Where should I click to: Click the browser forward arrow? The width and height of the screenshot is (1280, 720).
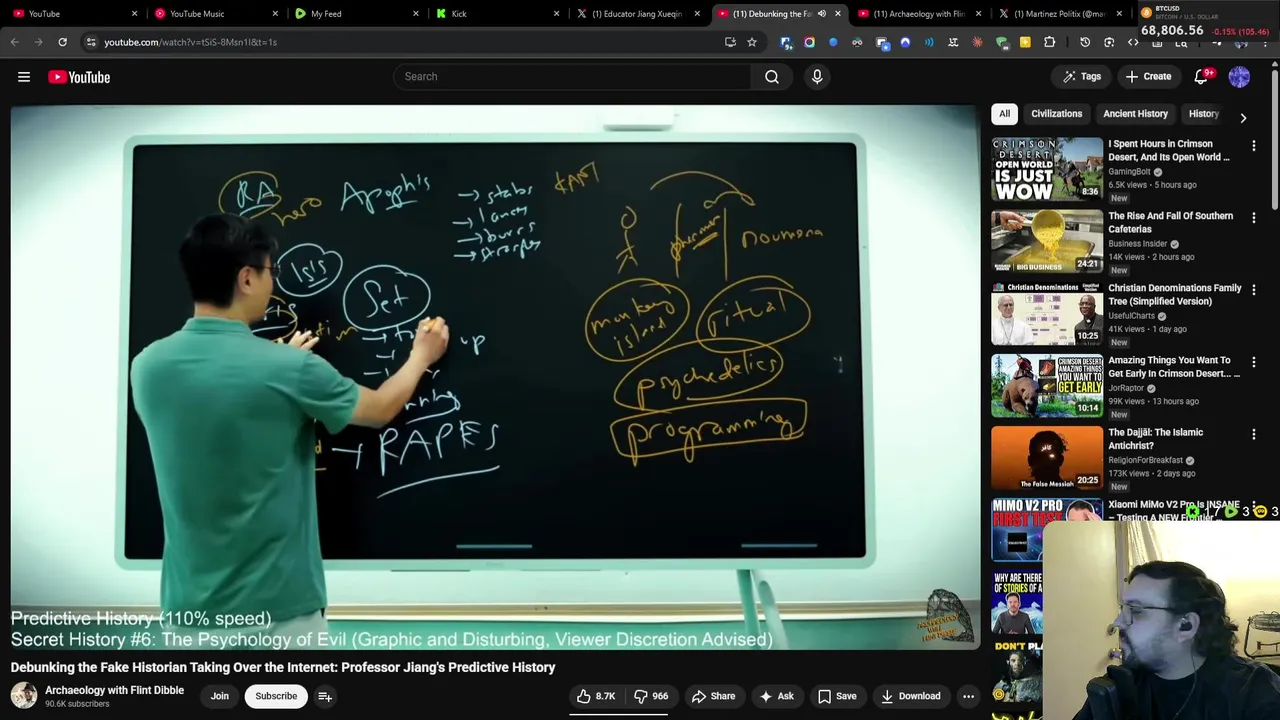point(38,42)
